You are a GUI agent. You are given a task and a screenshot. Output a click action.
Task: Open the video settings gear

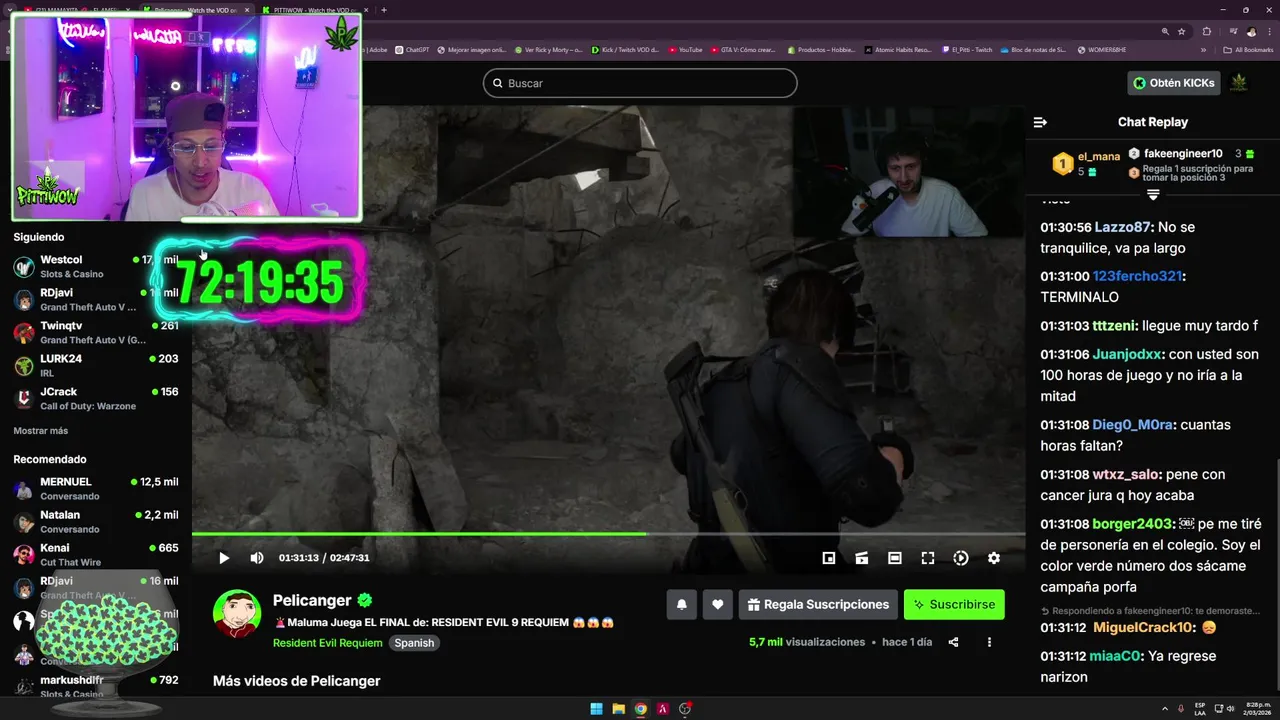(994, 558)
